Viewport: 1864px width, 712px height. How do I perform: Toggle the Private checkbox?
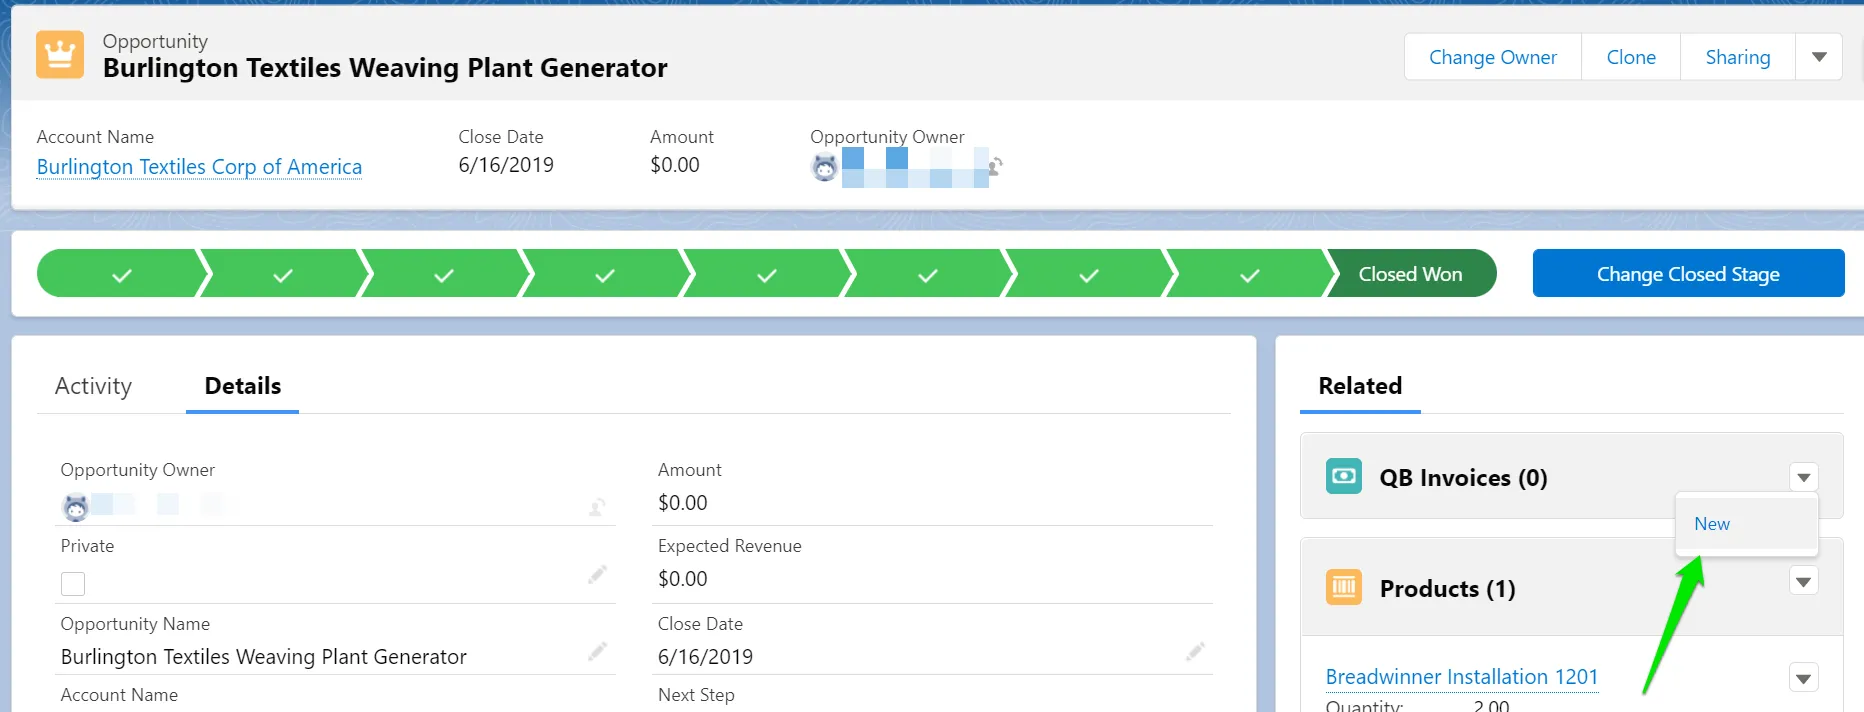[73, 584]
